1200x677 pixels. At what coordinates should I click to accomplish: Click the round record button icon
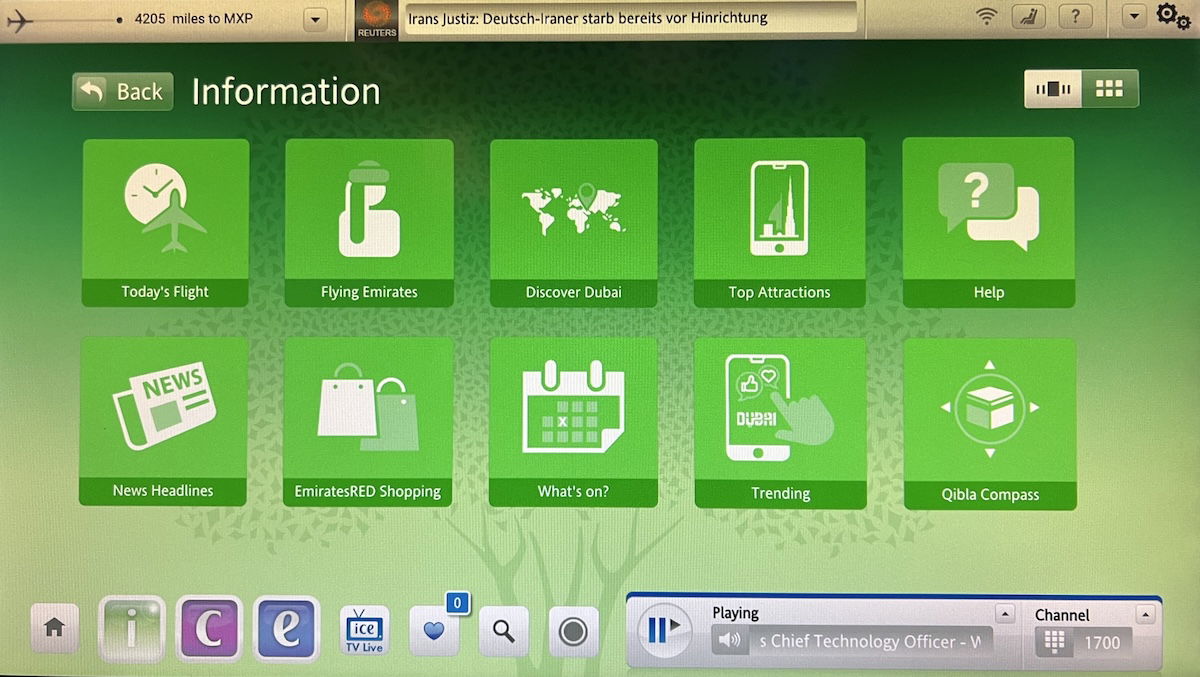tap(573, 632)
